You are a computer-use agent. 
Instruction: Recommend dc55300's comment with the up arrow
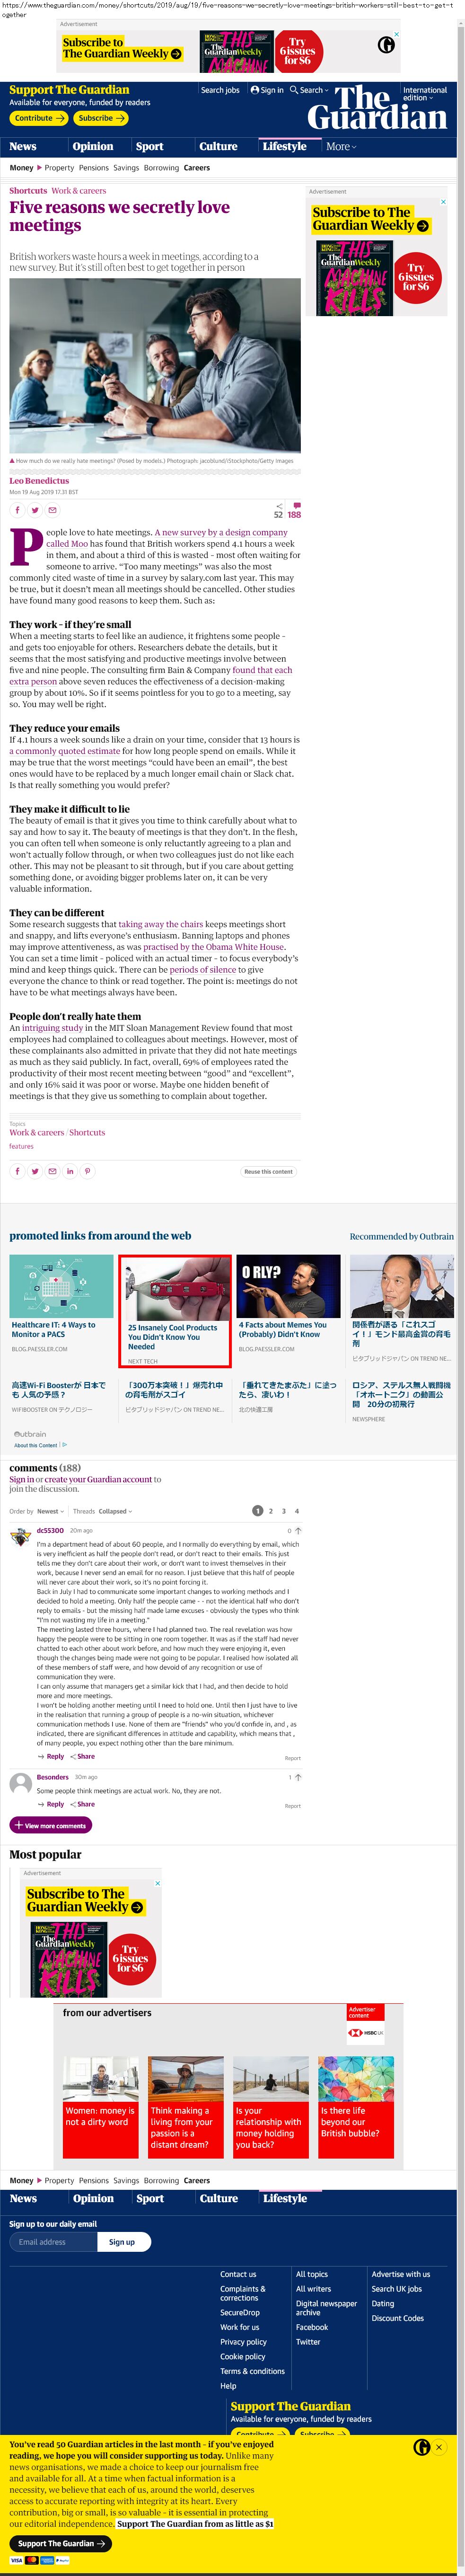(x=298, y=1530)
